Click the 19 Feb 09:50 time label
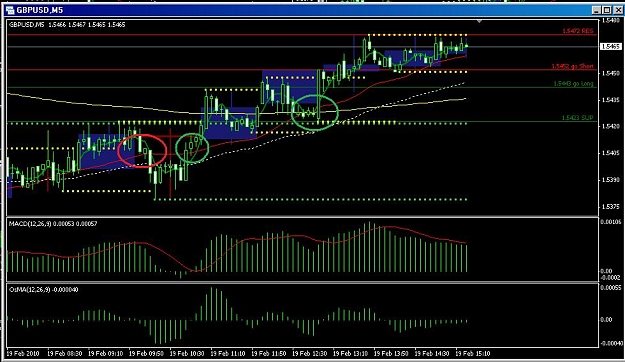The height and width of the screenshot is (362, 625). coord(146,353)
